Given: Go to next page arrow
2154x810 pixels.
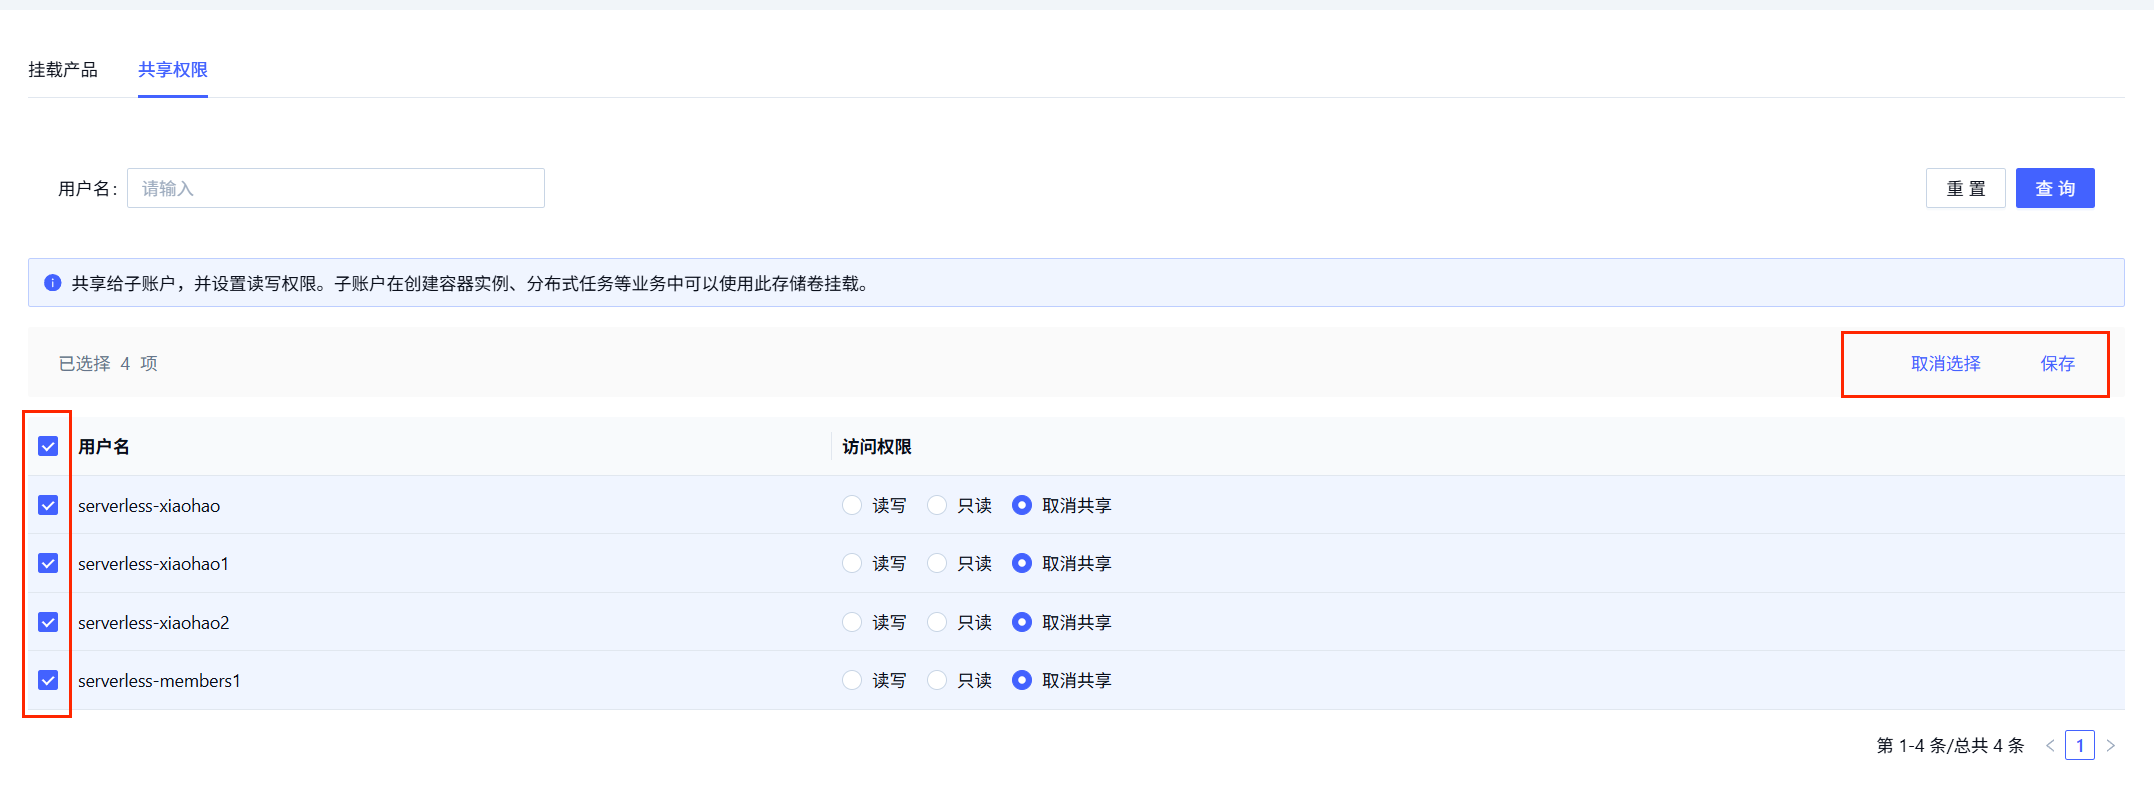Looking at the screenshot, I should [2110, 746].
